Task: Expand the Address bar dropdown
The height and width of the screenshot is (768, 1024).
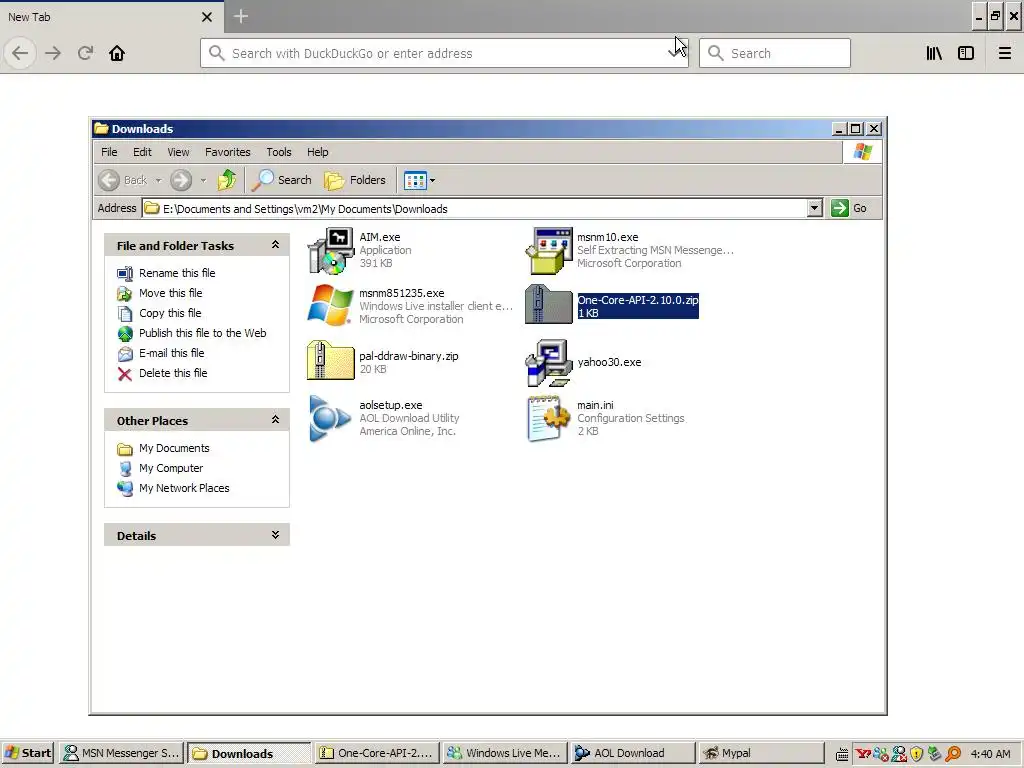Action: pyautogui.click(x=814, y=208)
